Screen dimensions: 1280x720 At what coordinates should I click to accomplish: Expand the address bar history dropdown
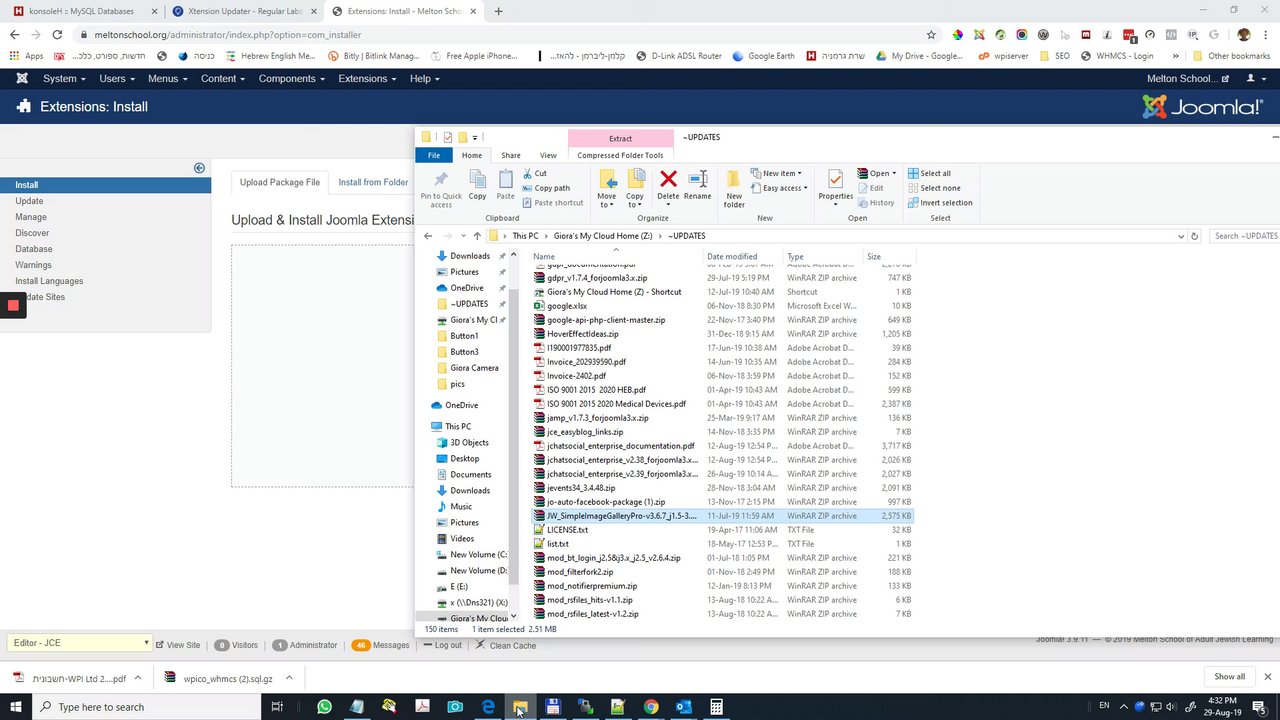click(1181, 236)
